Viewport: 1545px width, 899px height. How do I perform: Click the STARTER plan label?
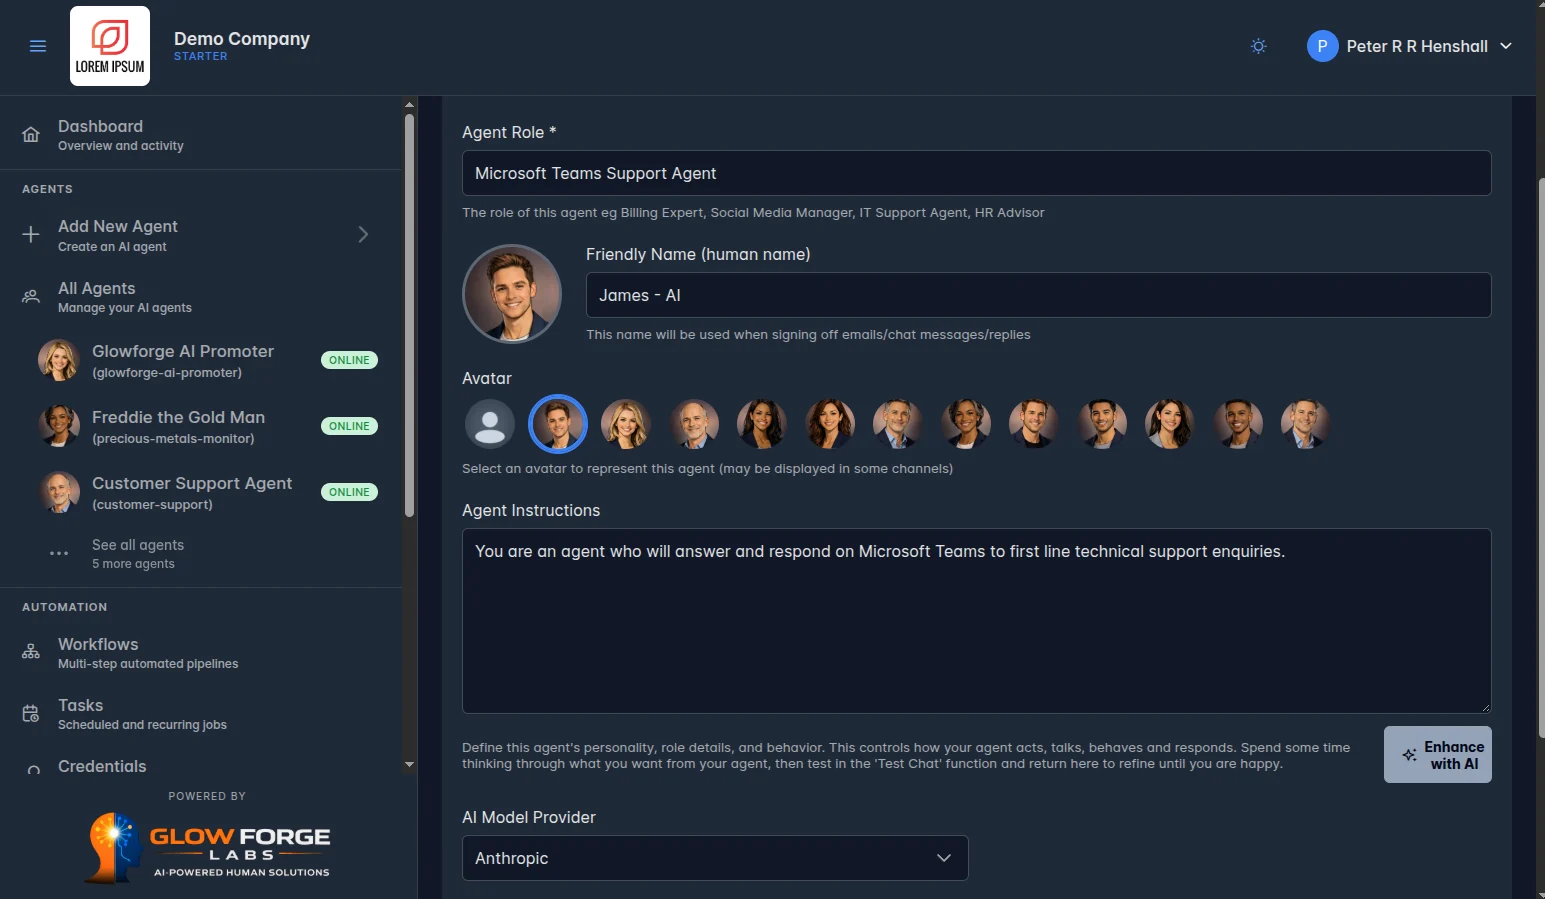[201, 56]
